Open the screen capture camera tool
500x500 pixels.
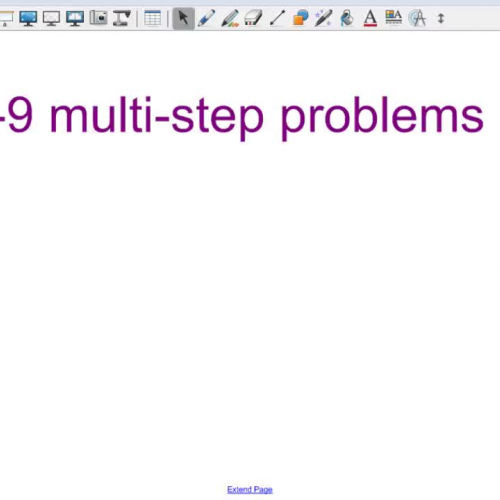click(x=98, y=18)
